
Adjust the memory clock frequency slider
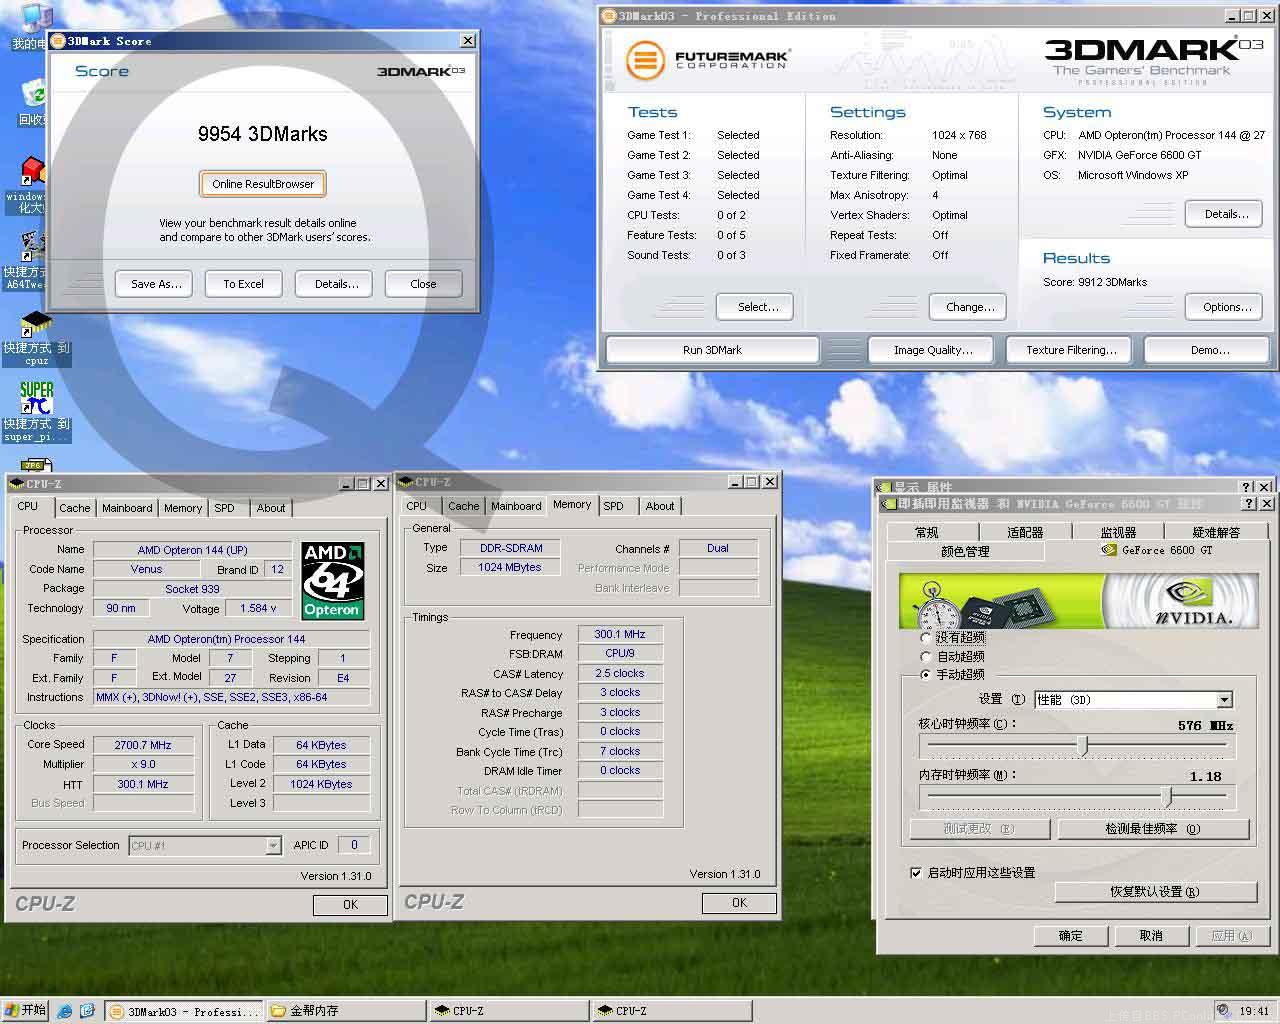(1166, 796)
